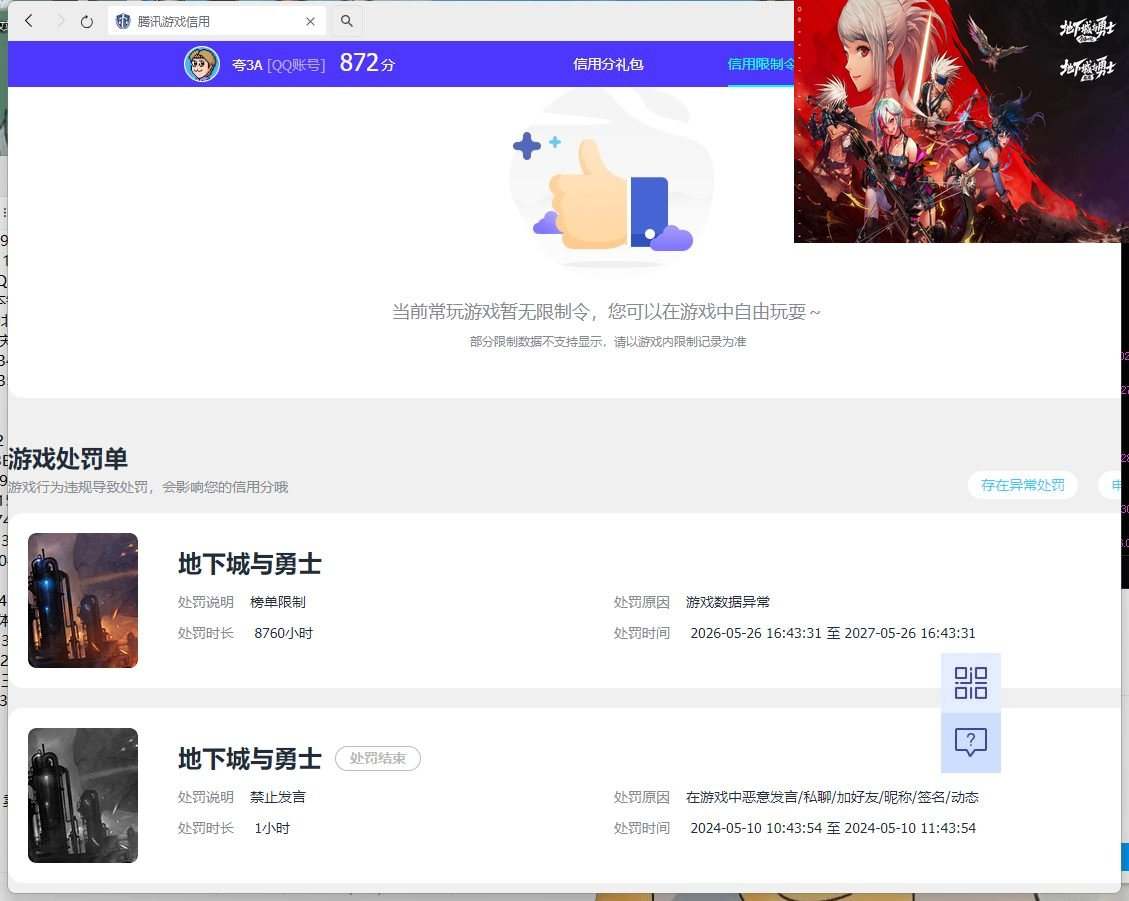Click the 当前常玩游戏暂无限制令 message
The image size is (1129, 901).
pos(606,311)
